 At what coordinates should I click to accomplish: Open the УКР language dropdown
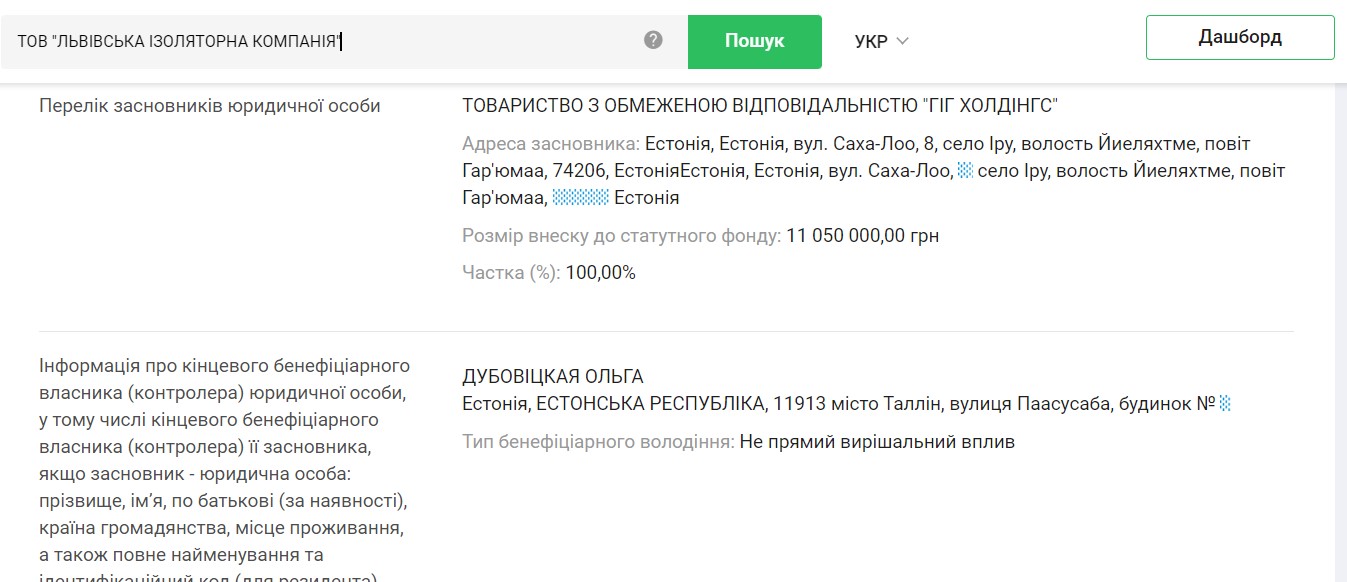pyautogui.click(x=881, y=41)
